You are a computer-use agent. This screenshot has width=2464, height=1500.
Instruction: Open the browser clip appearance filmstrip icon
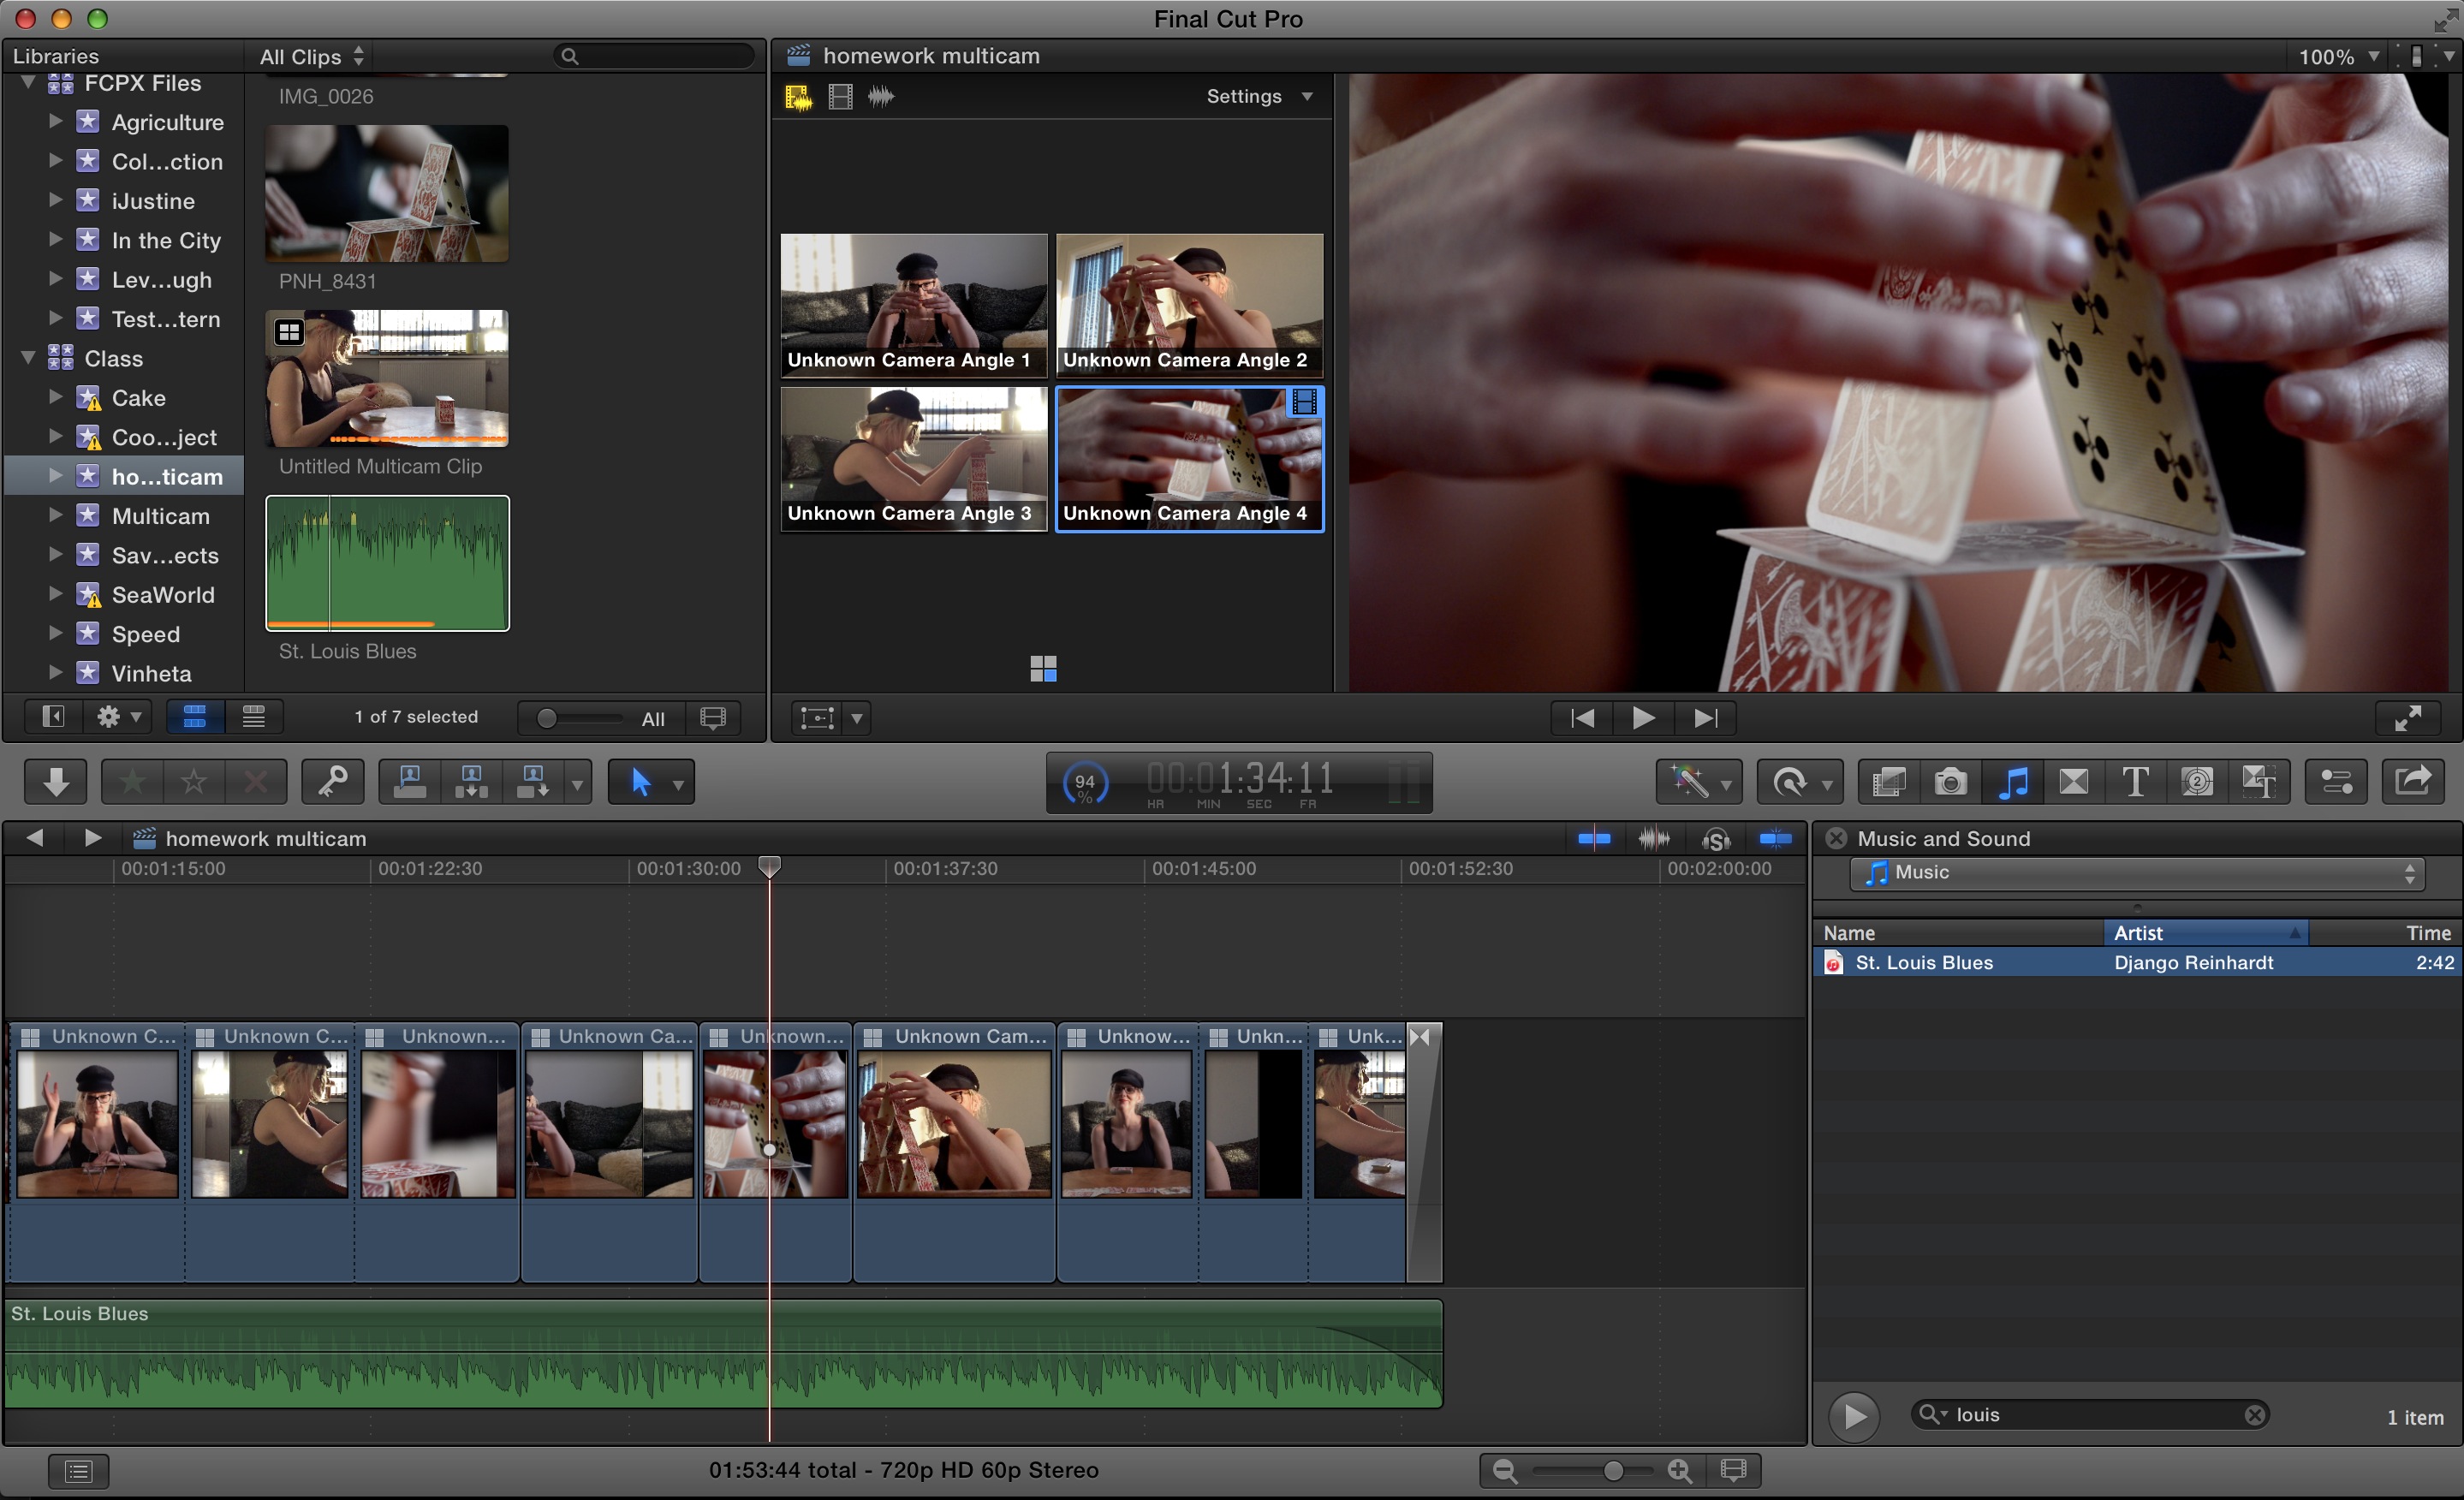(x=713, y=718)
